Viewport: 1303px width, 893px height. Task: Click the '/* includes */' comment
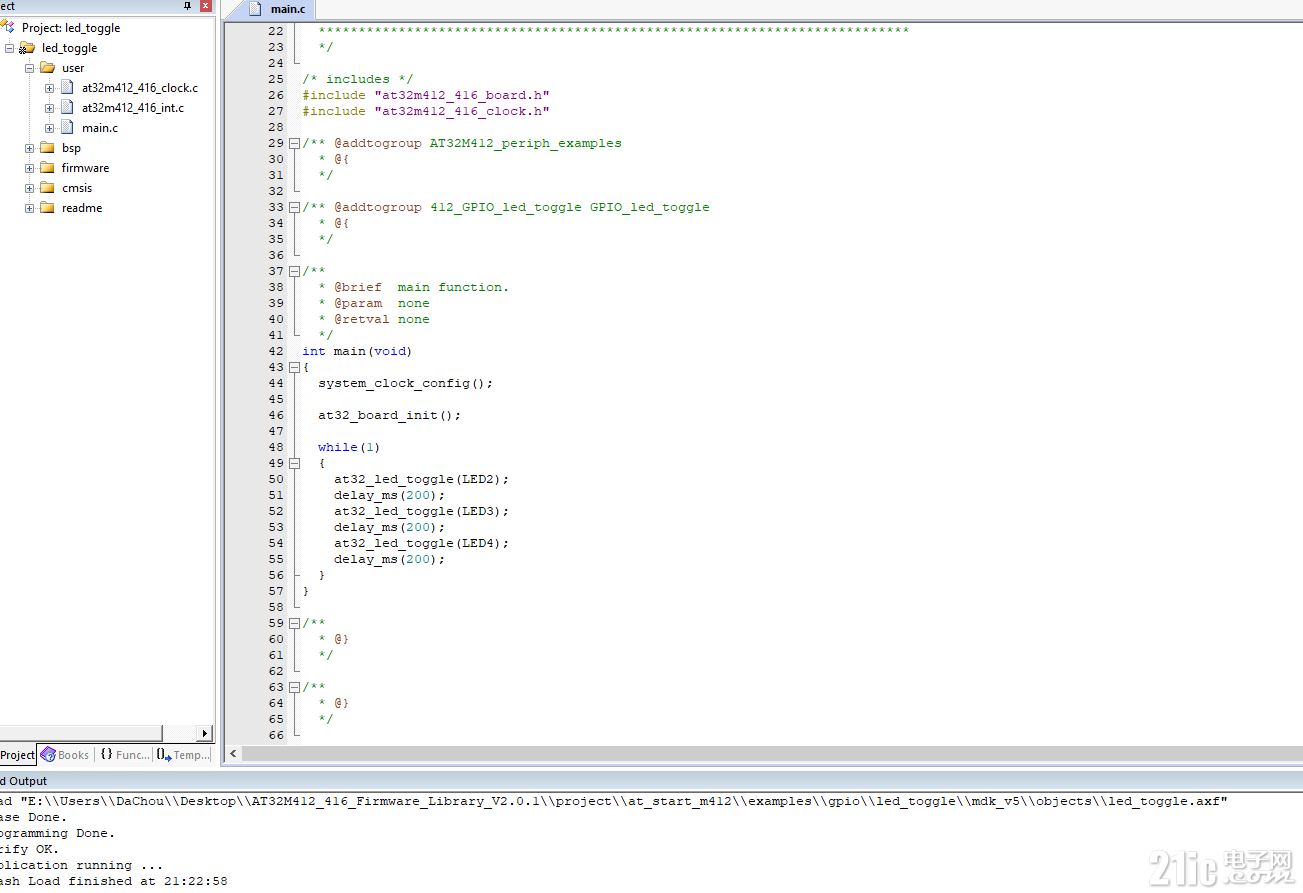(358, 79)
